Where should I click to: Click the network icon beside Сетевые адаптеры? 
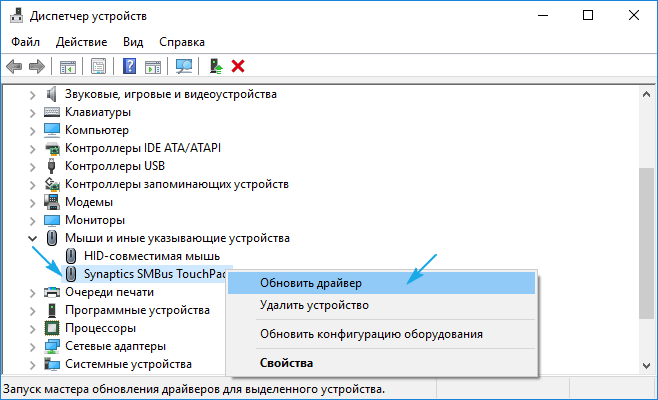[x=52, y=346]
